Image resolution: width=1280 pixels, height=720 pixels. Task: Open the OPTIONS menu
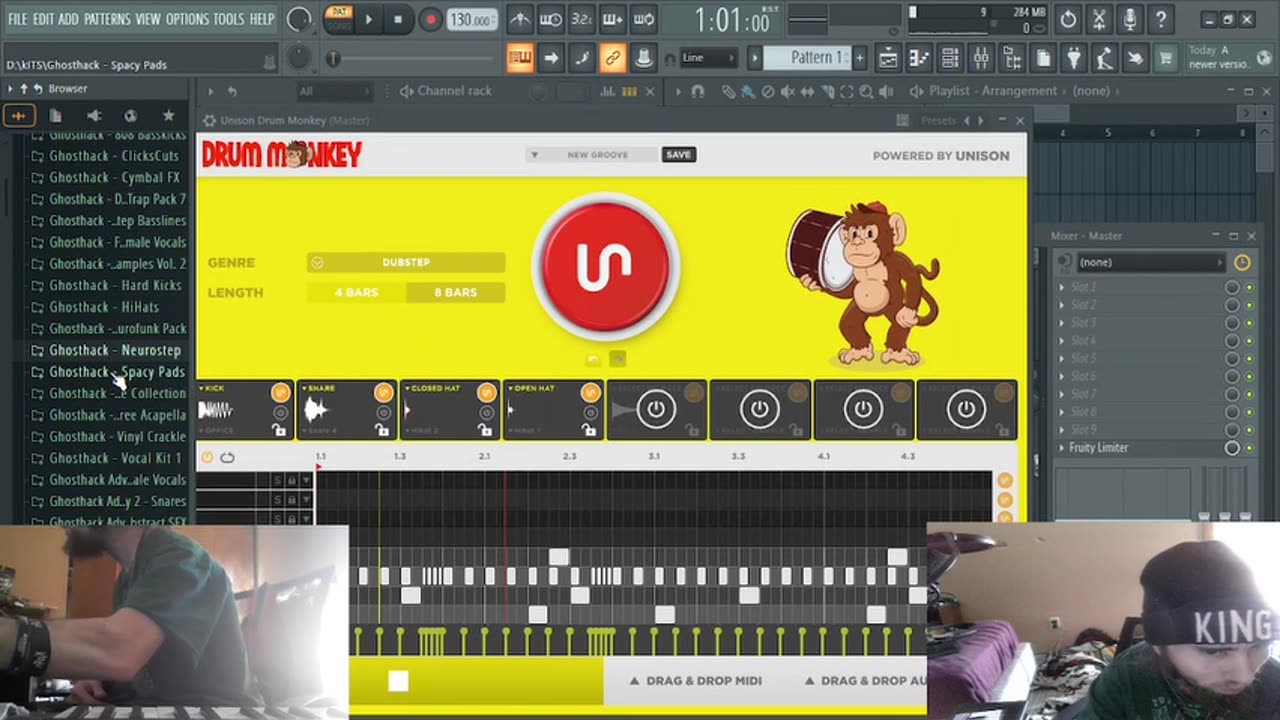tap(187, 19)
